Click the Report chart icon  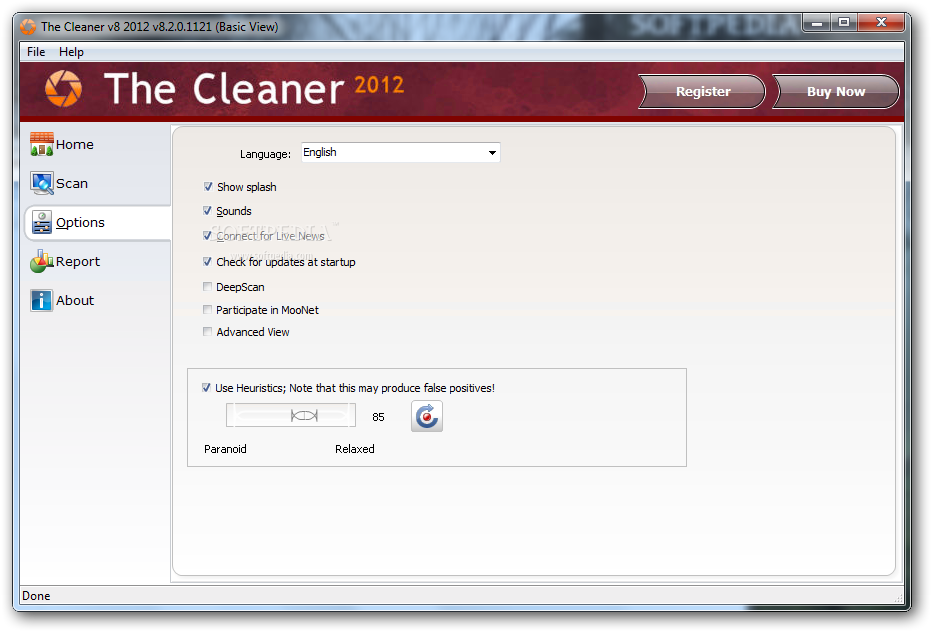(42, 262)
